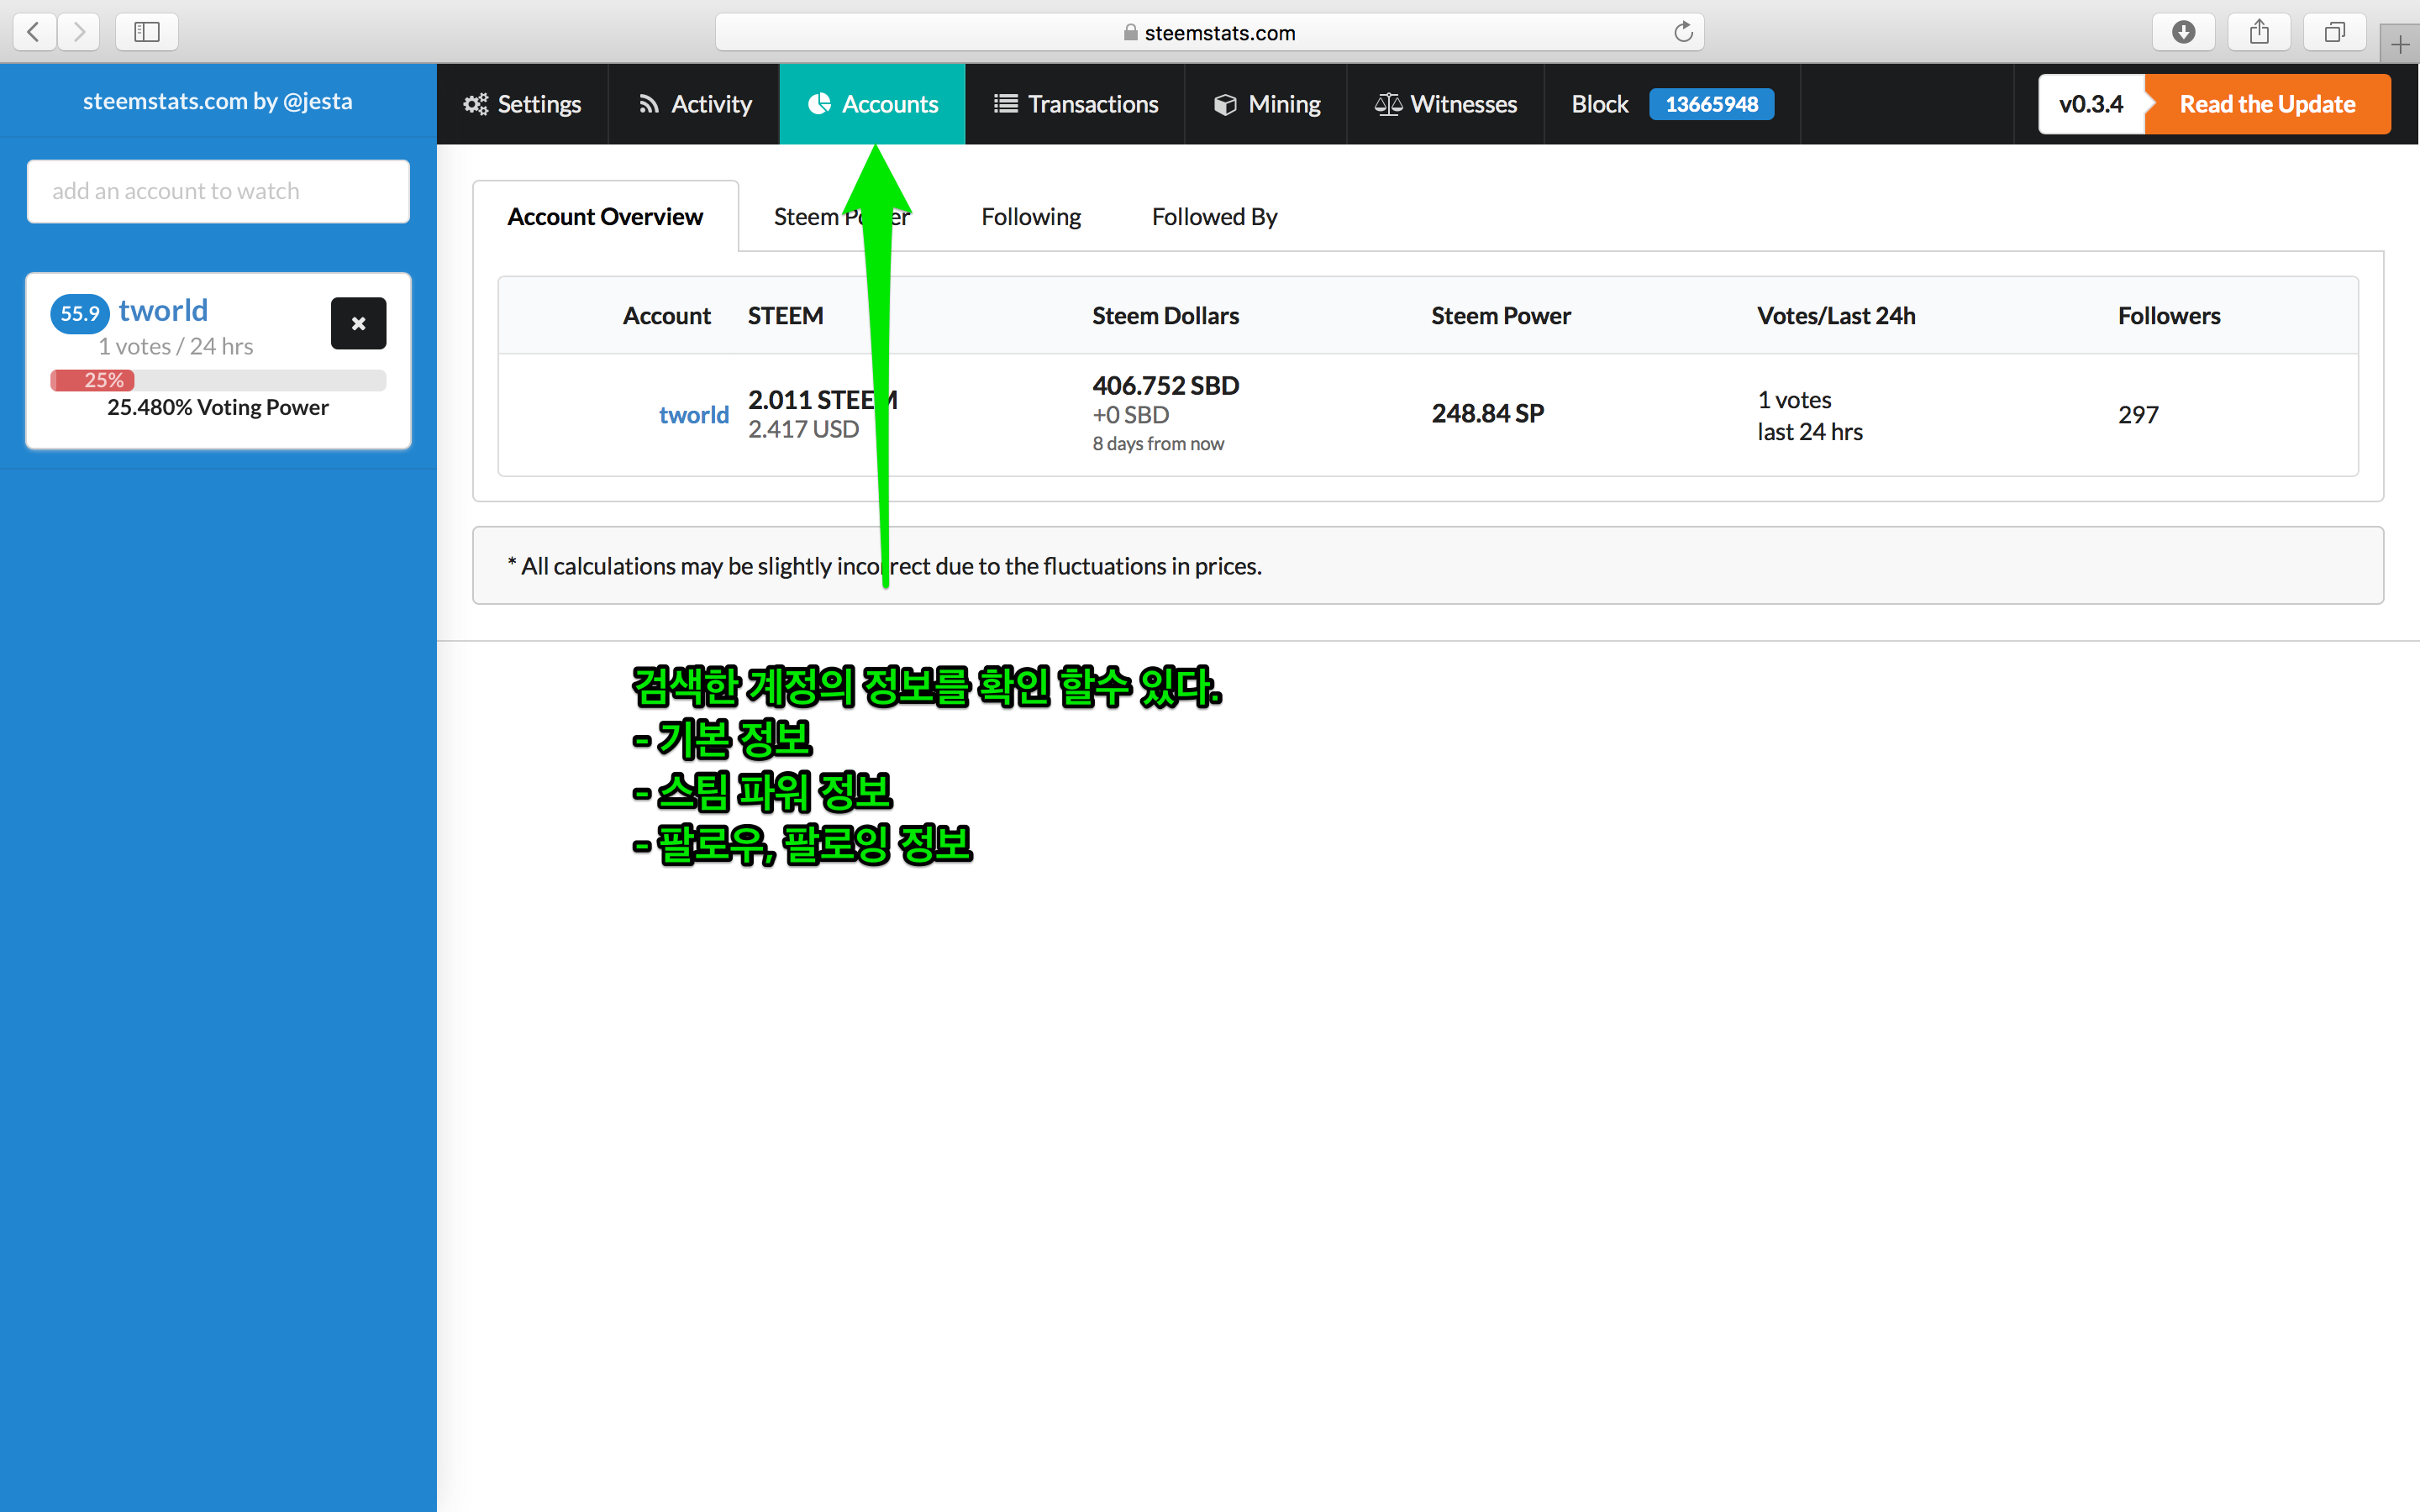
Task: Open the Witnesses menu item
Action: 1445,104
